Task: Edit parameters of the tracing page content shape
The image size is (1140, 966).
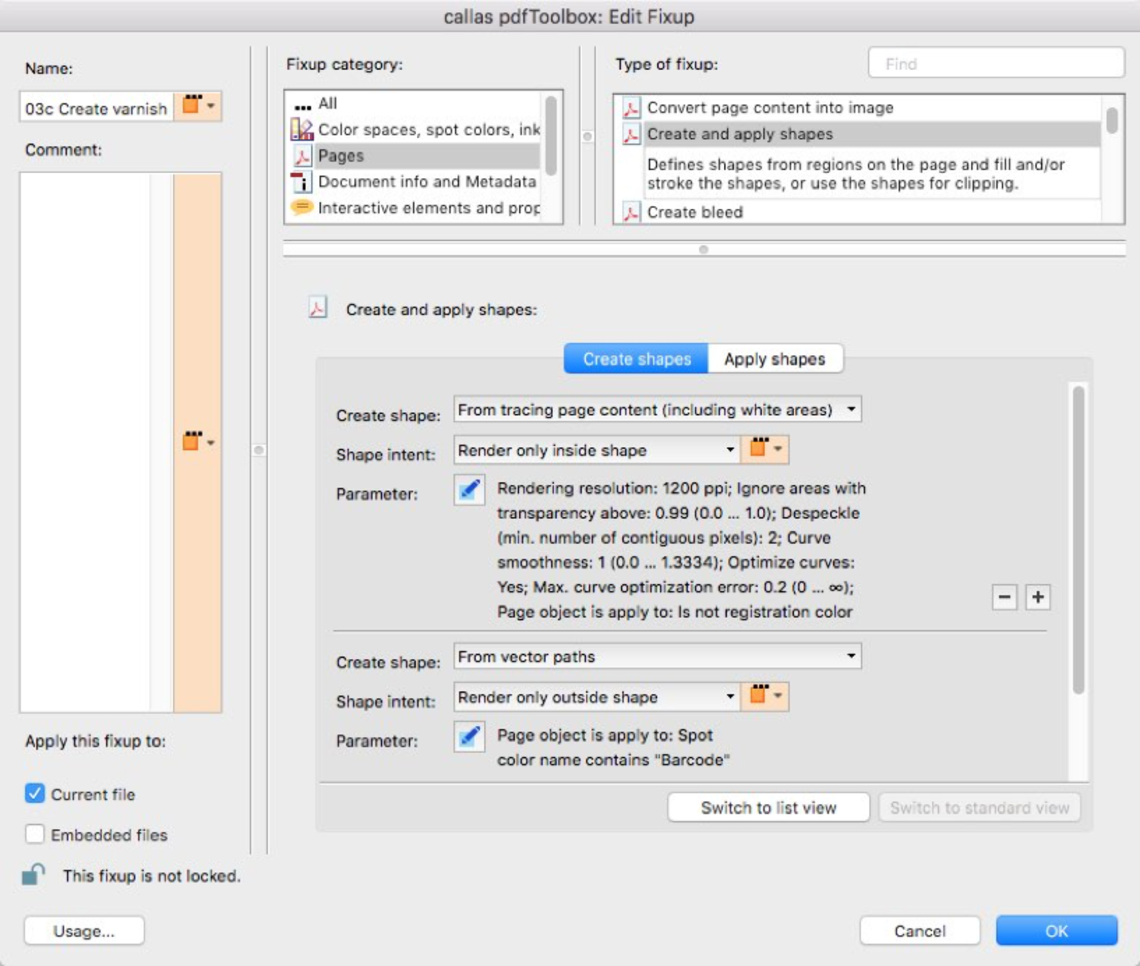Action: (469, 490)
